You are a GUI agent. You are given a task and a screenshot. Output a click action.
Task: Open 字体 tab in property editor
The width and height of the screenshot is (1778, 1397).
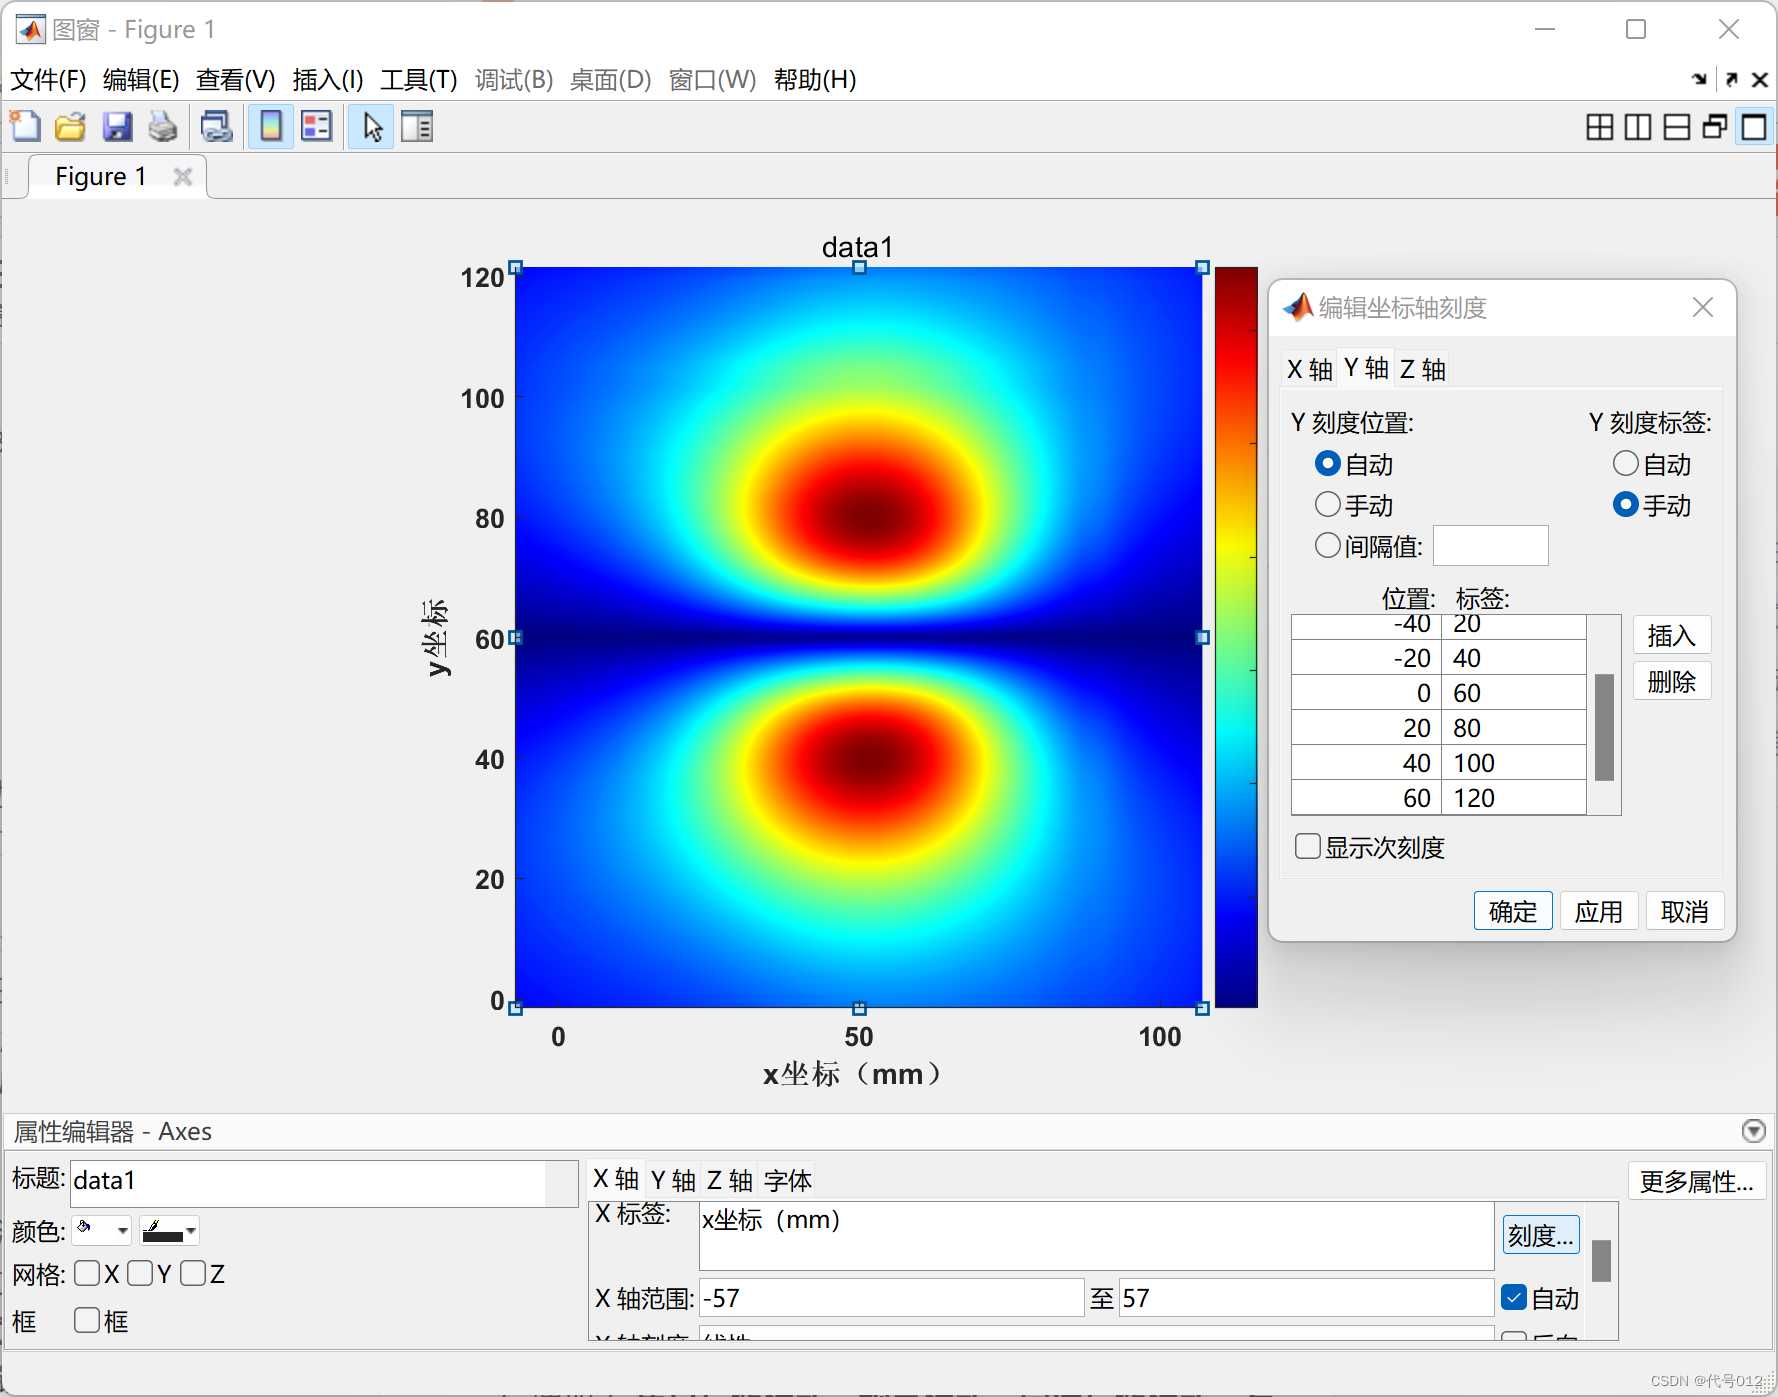coord(788,1180)
